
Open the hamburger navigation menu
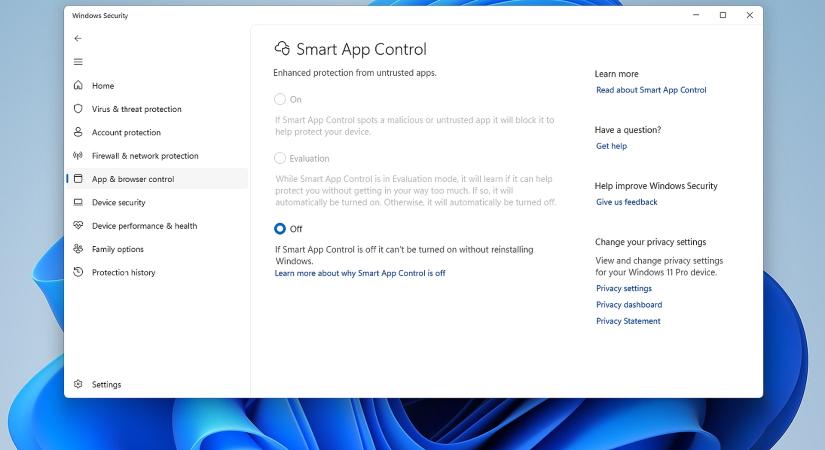(78, 62)
